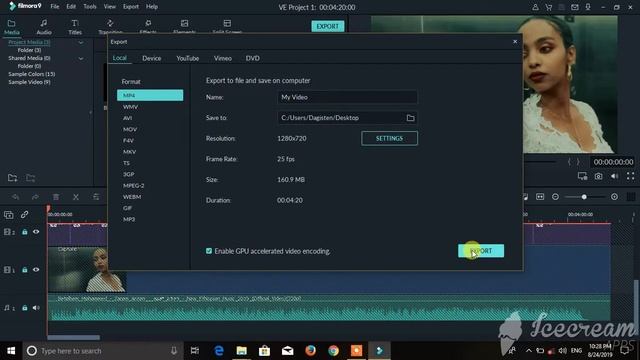This screenshot has height=360, width=640.
Task: Click the zoom out minus icon on timeline
Action: (555, 197)
